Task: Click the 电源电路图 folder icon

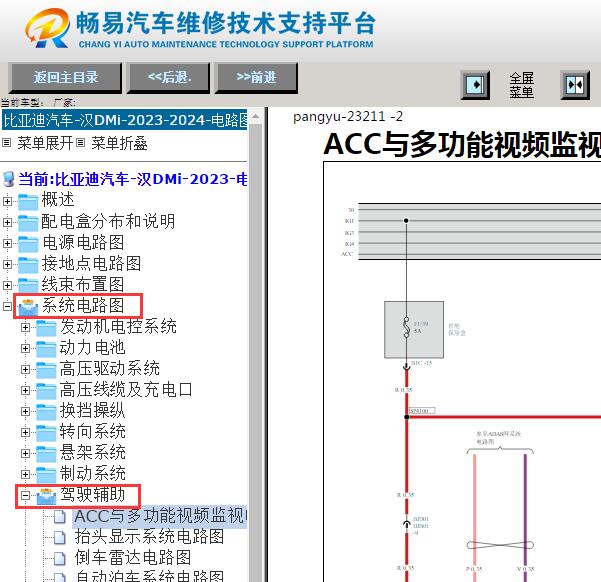Action: point(28,244)
